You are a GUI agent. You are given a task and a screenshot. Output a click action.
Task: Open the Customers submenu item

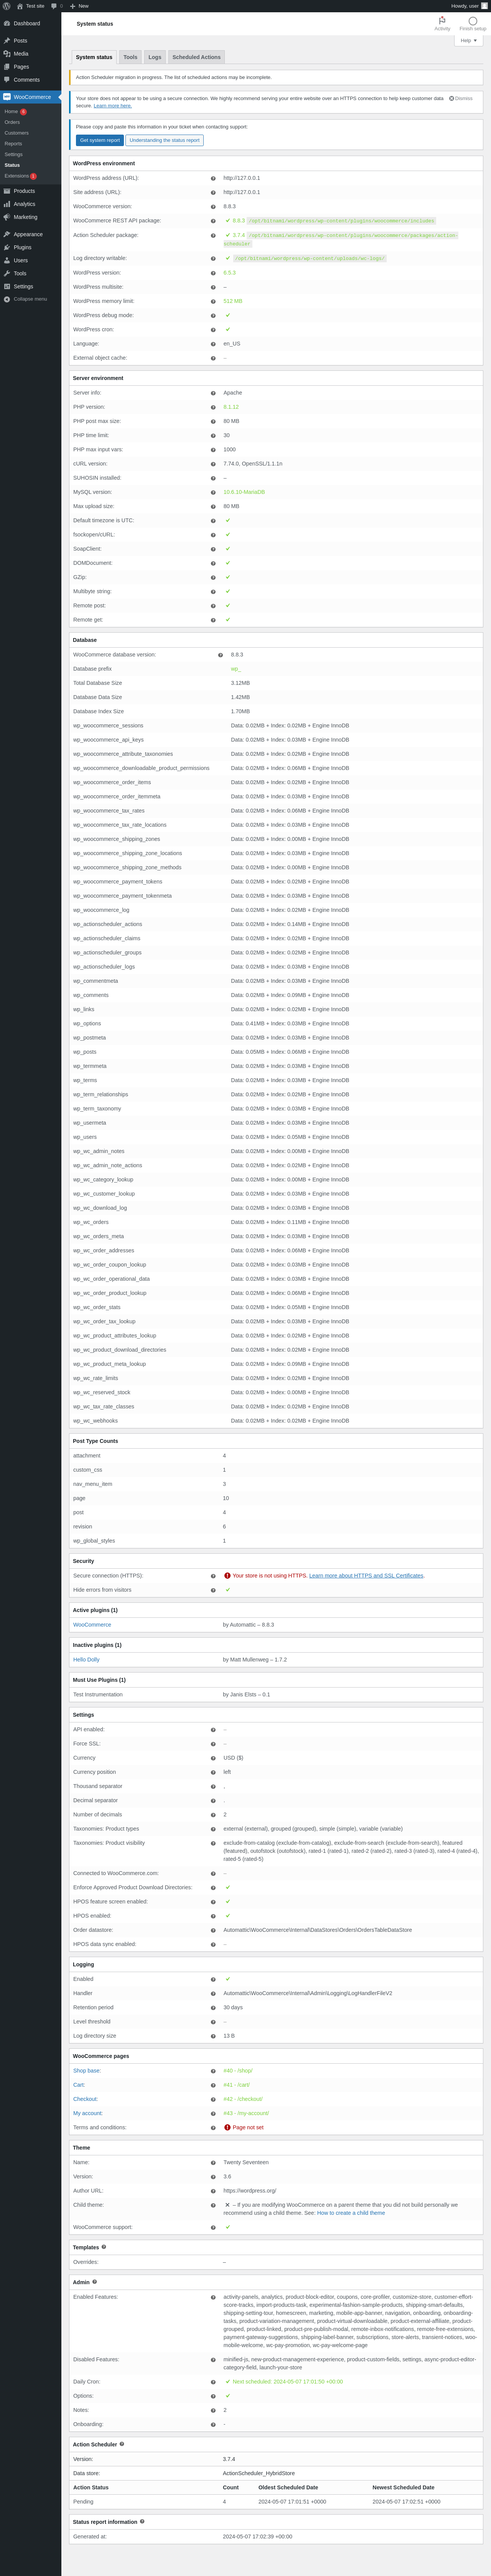[16, 133]
